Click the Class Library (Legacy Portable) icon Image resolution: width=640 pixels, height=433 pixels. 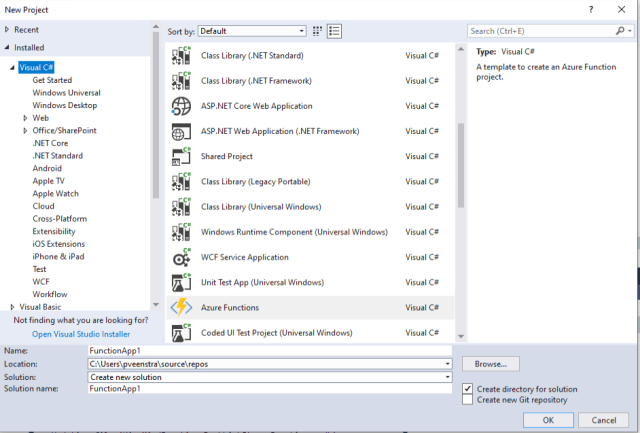(181, 182)
